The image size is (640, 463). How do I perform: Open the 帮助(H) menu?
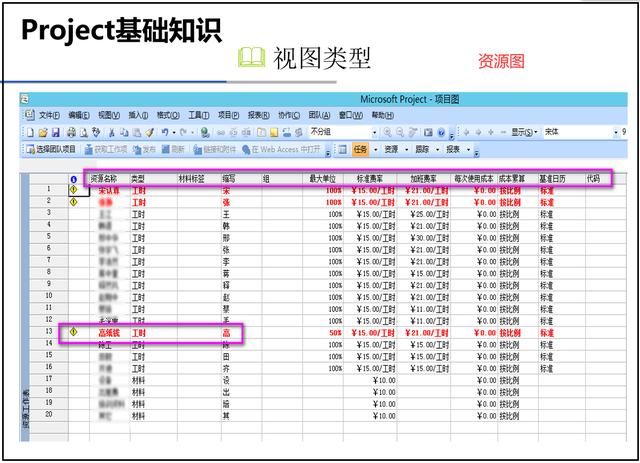[382, 116]
